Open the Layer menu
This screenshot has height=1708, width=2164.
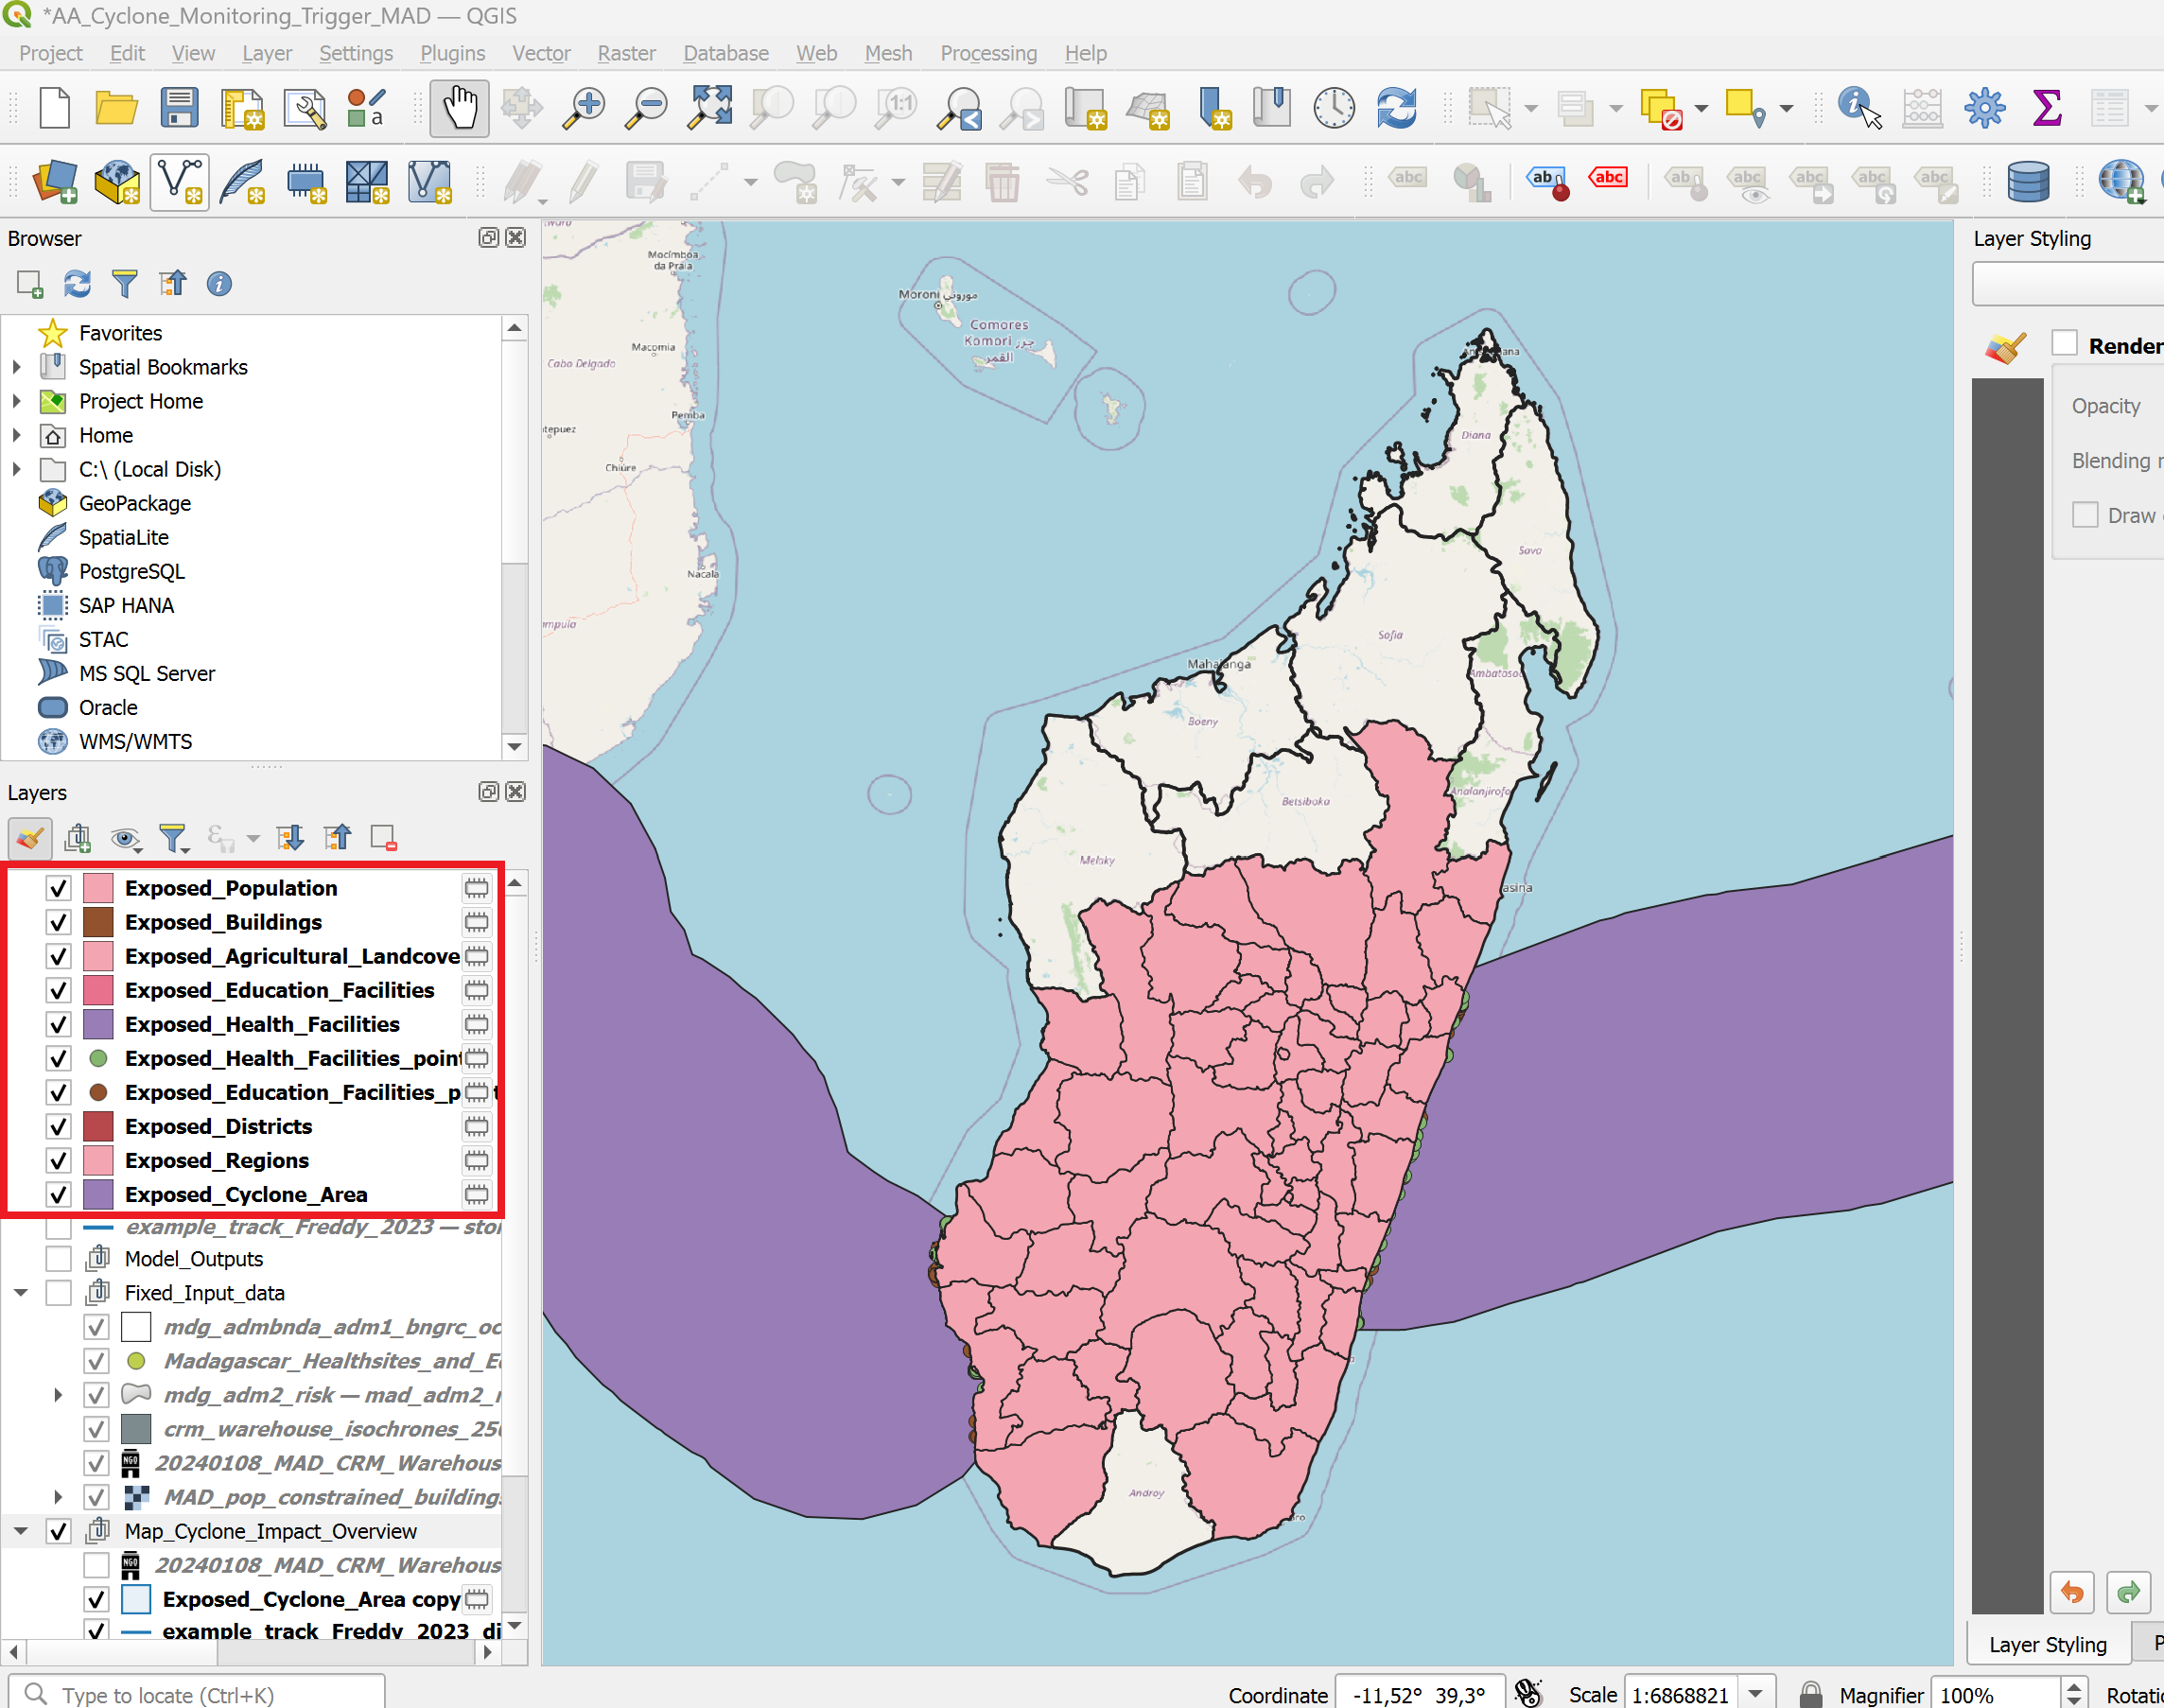[x=267, y=53]
